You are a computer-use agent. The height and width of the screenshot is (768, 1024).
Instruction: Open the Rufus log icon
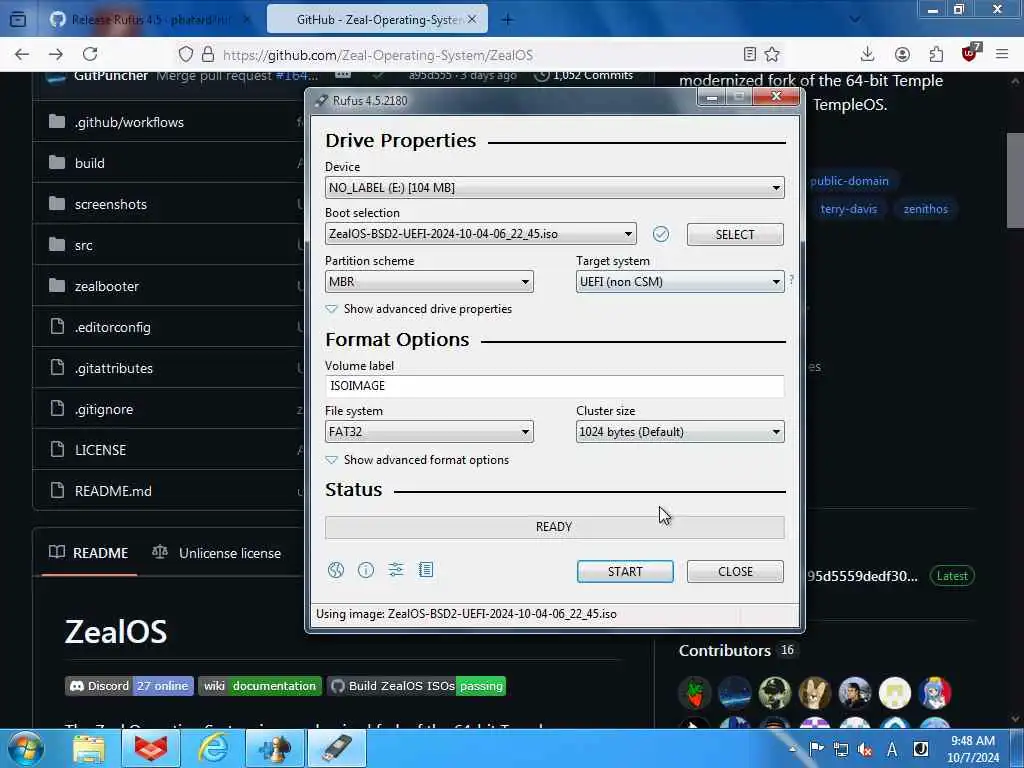(x=426, y=570)
